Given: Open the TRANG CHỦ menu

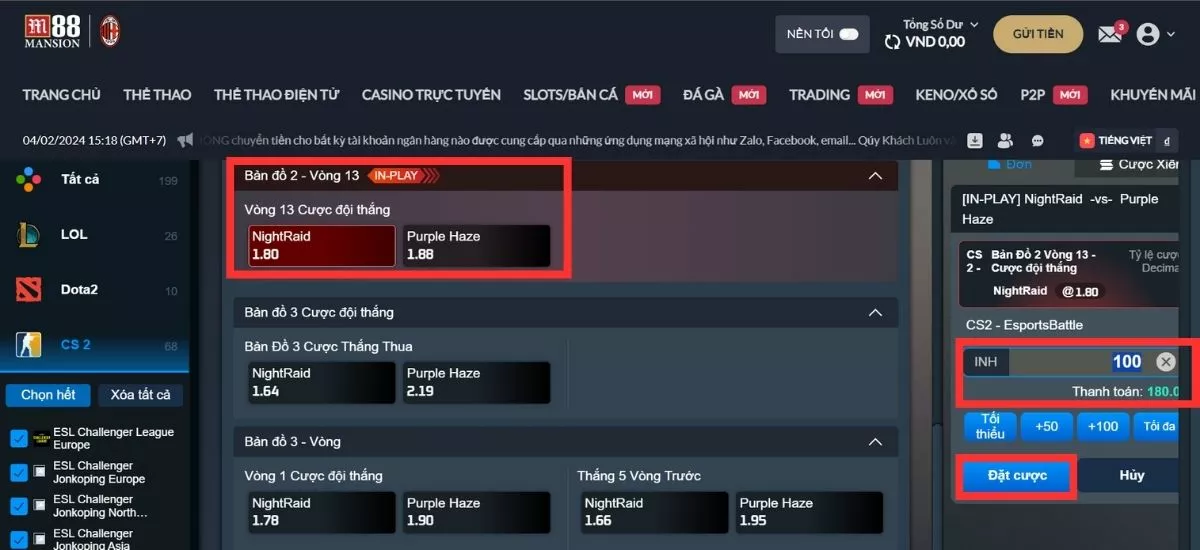Looking at the screenshot, I should 62,95.
